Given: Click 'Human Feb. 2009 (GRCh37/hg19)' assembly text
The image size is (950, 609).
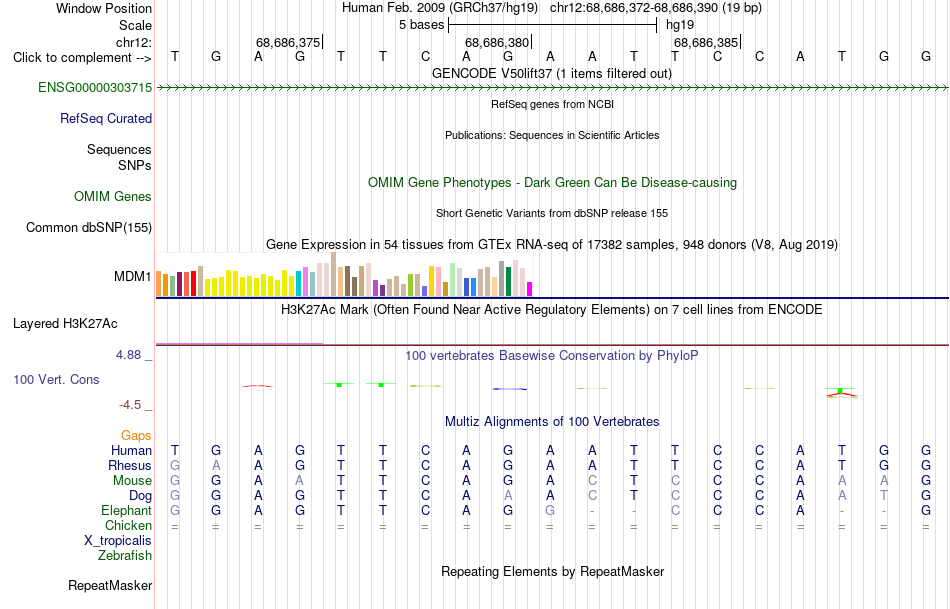Looking at the screenshot, I should [440, 8].
